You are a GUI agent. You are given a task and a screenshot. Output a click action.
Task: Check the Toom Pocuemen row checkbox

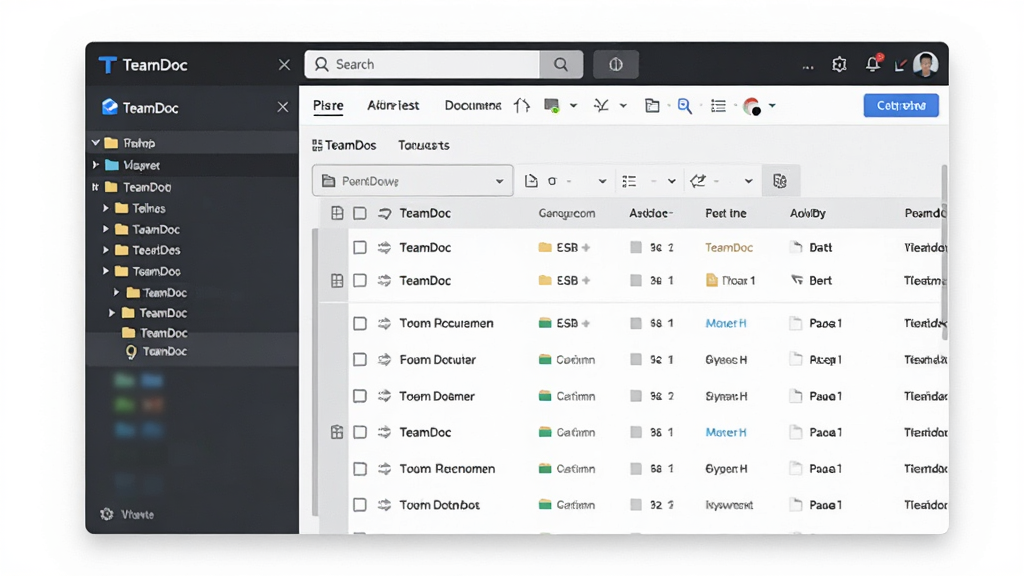tap(360, 323)
